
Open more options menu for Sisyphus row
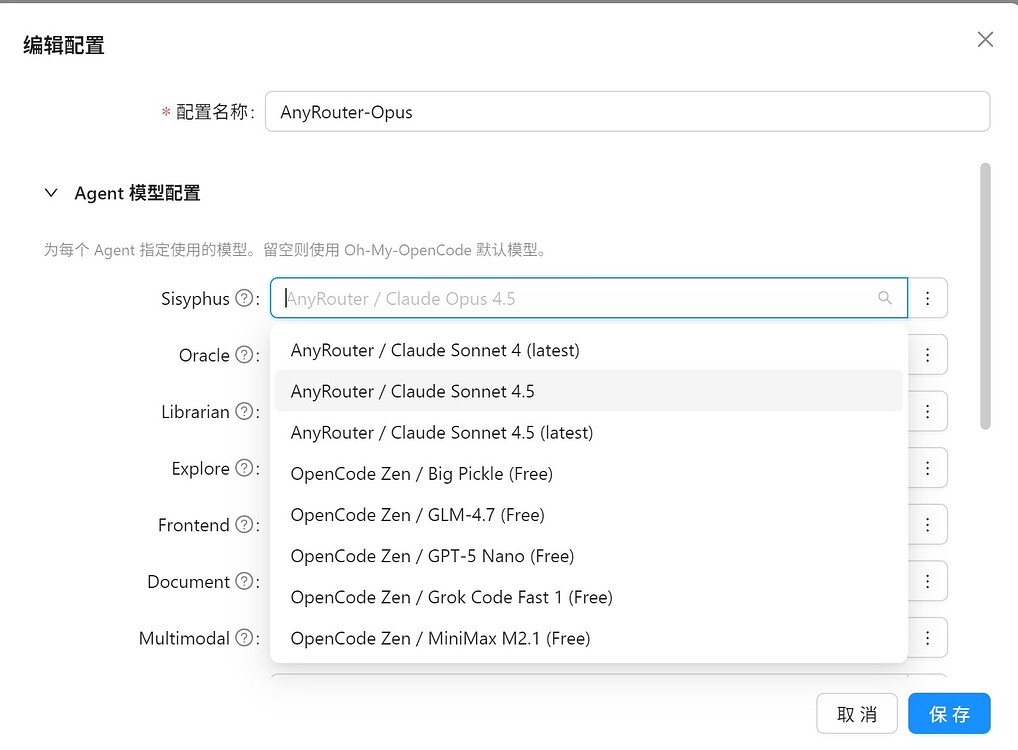tap(927, 298)
